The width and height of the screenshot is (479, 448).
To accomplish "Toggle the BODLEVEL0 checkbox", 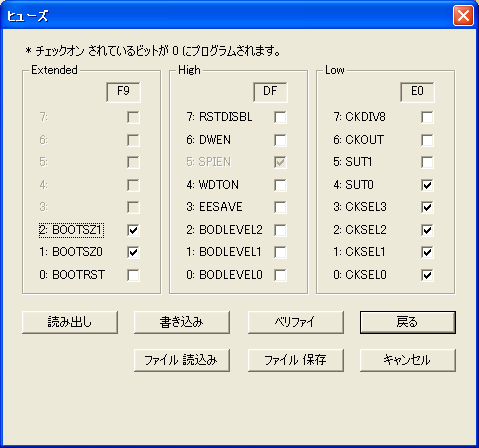I will pos(280,275).
